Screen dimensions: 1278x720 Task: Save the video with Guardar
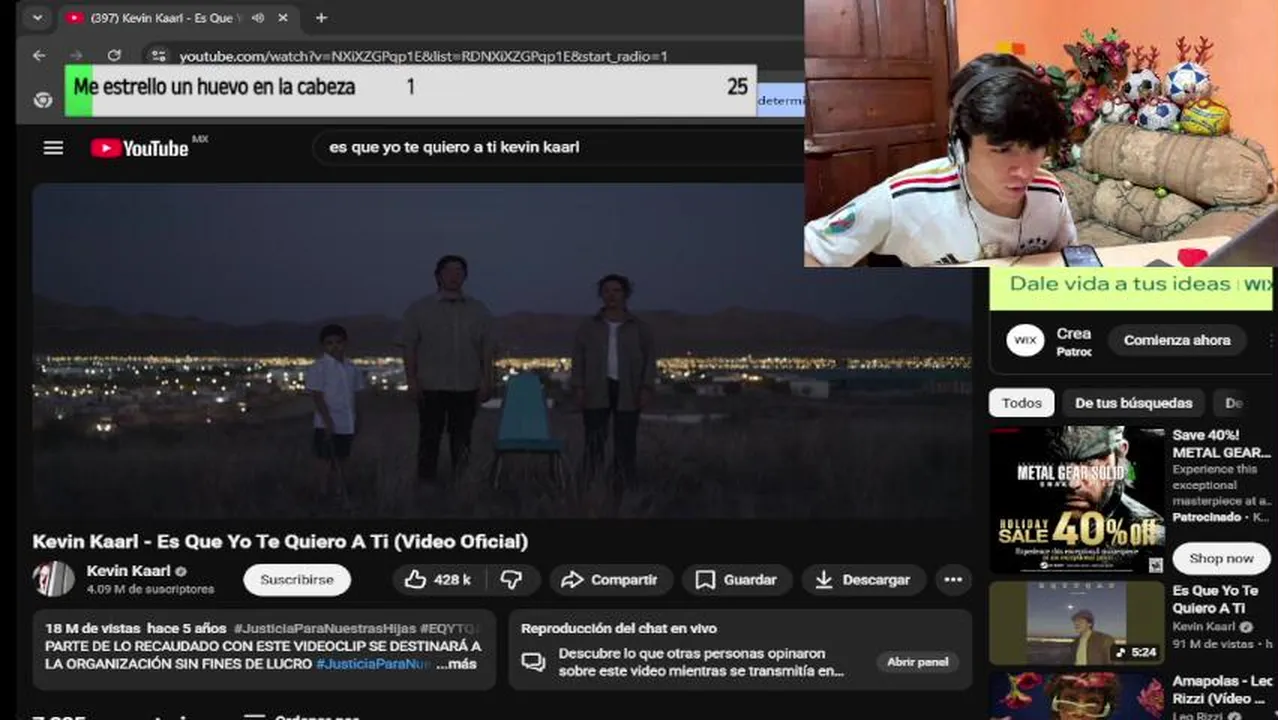(736, 580)
